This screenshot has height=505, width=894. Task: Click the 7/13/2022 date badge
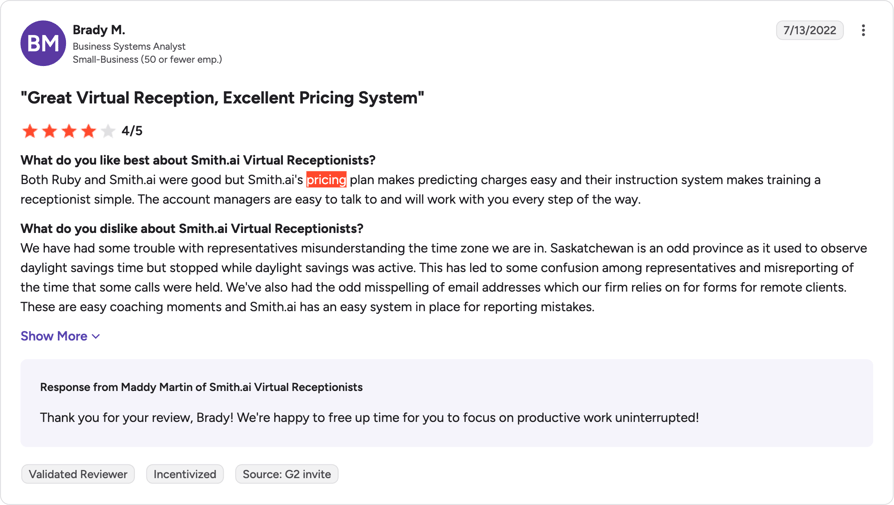pyautogui.click(x=810, y=30)
